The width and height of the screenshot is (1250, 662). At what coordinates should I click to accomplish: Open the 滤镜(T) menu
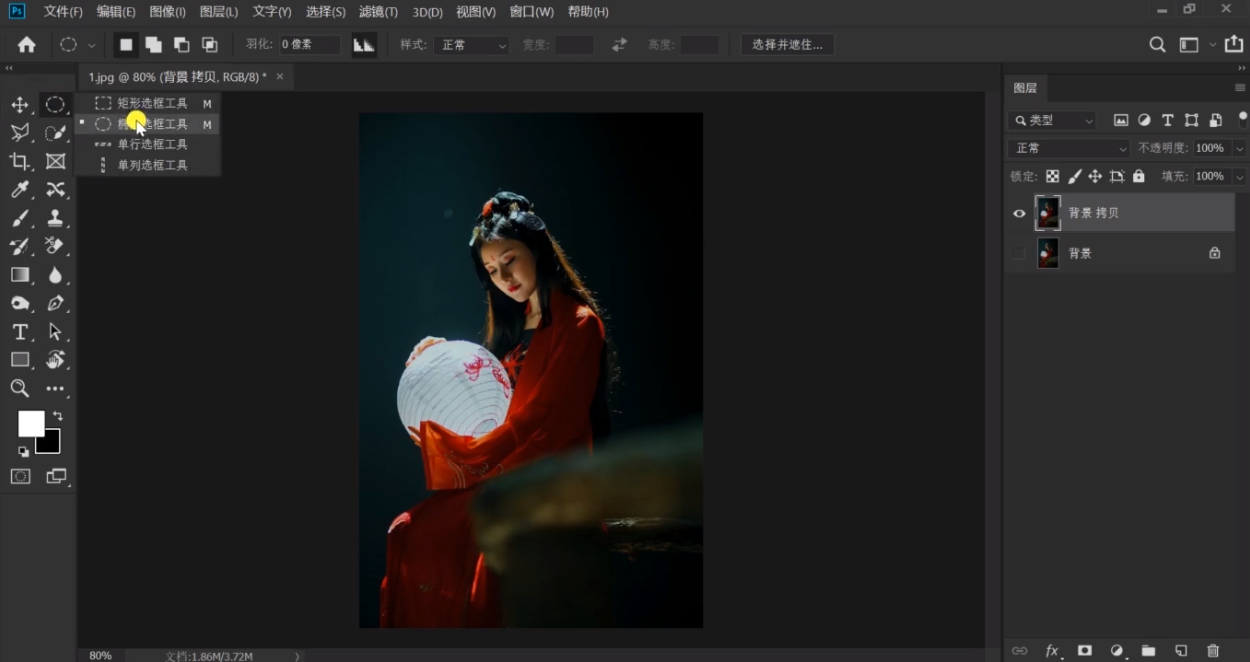coord(378,12)
